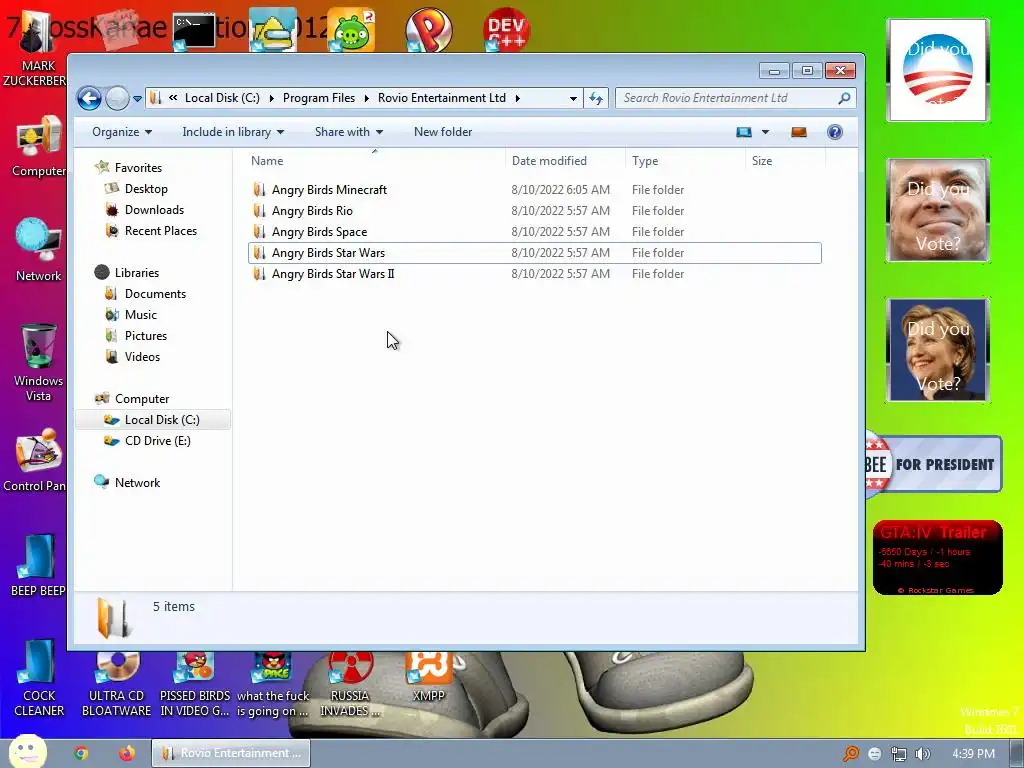Launch Firefox from the taskbar
Image resolution: width=1024 pixels, height=768 pixels.
127,753
